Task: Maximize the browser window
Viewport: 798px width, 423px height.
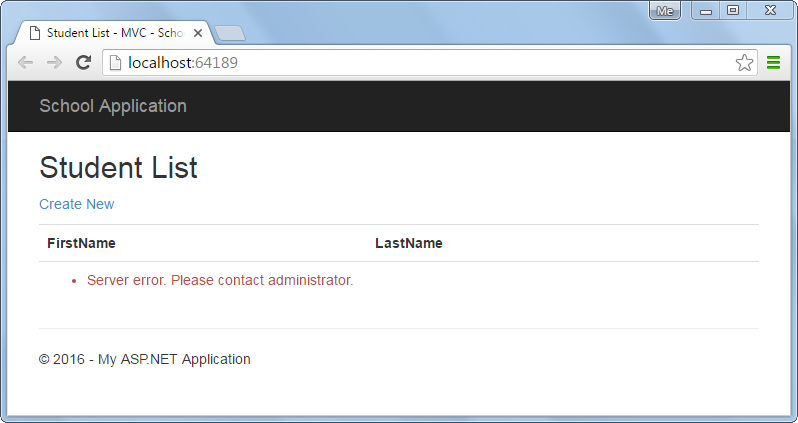Action: [733, 11]
